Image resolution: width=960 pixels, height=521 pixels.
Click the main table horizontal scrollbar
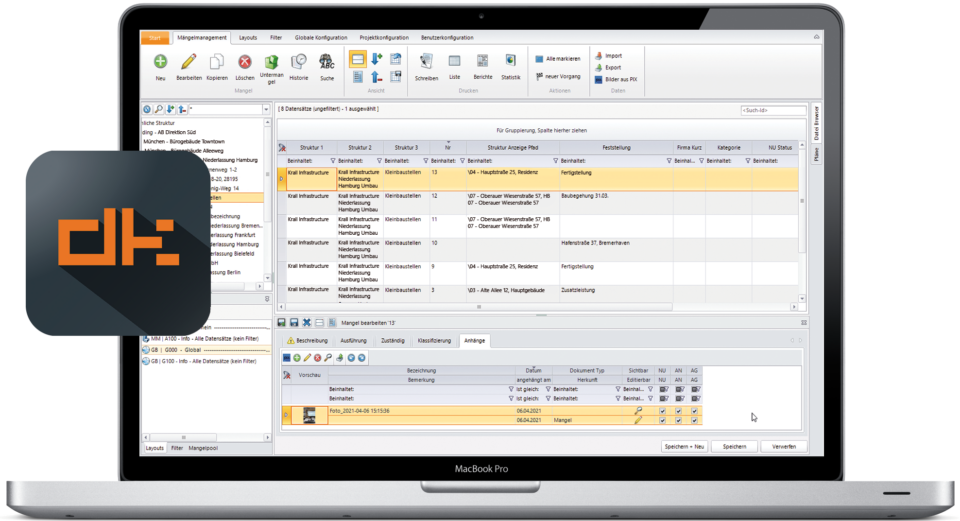click(x=479, y=307)
